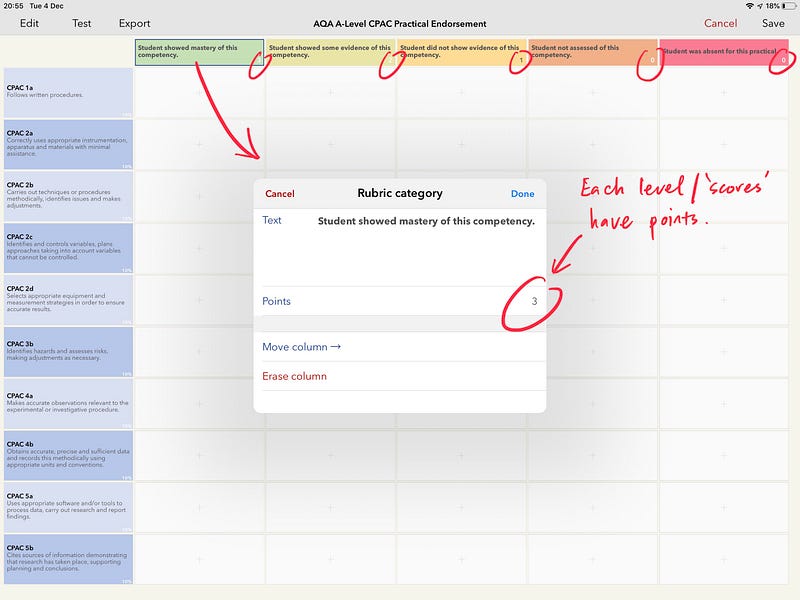
Task: Open the CPAC 3b criterion row
Action: [x=68, y=352]
